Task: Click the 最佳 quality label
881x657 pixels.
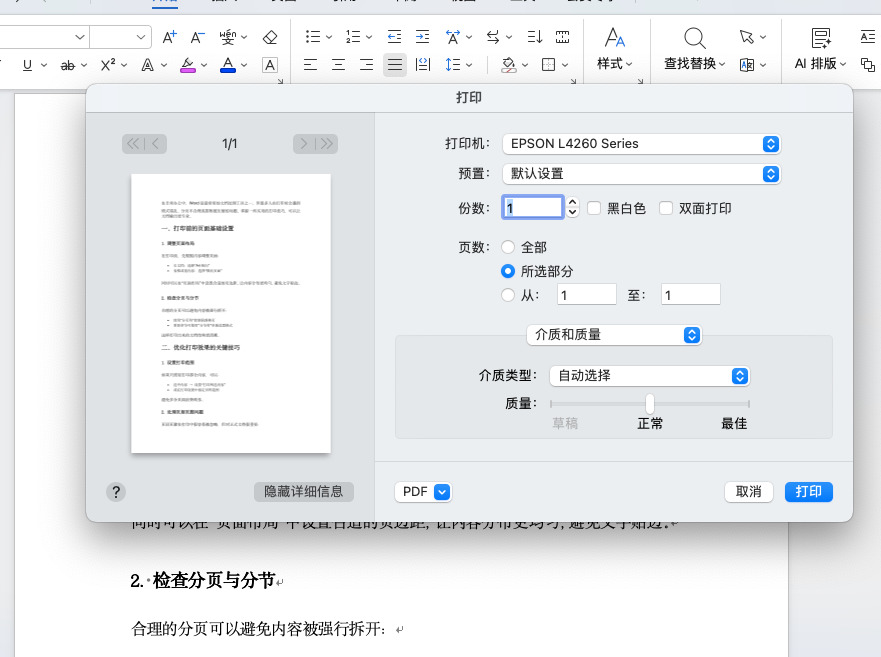Action: (x=734, y=424)
